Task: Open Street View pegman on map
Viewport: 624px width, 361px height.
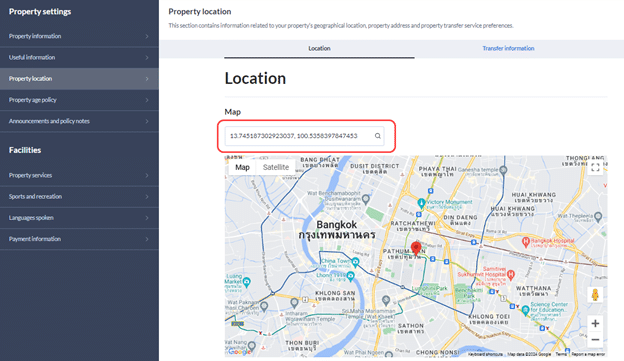Action: [595, 295]
